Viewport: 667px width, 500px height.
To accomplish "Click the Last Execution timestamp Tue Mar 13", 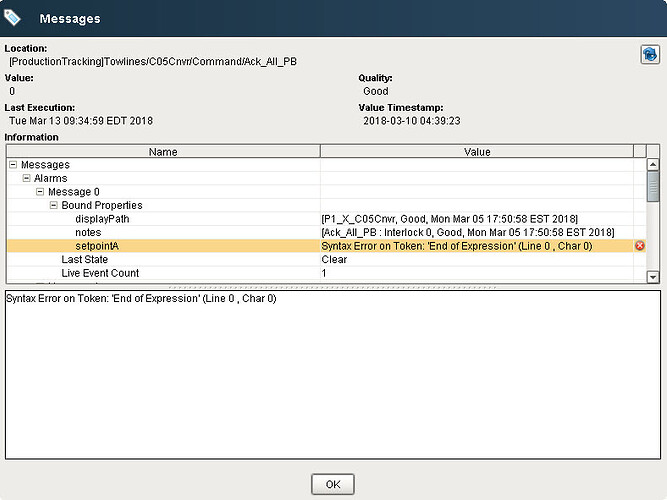I will pyautogui.click(x=81, y=121).
